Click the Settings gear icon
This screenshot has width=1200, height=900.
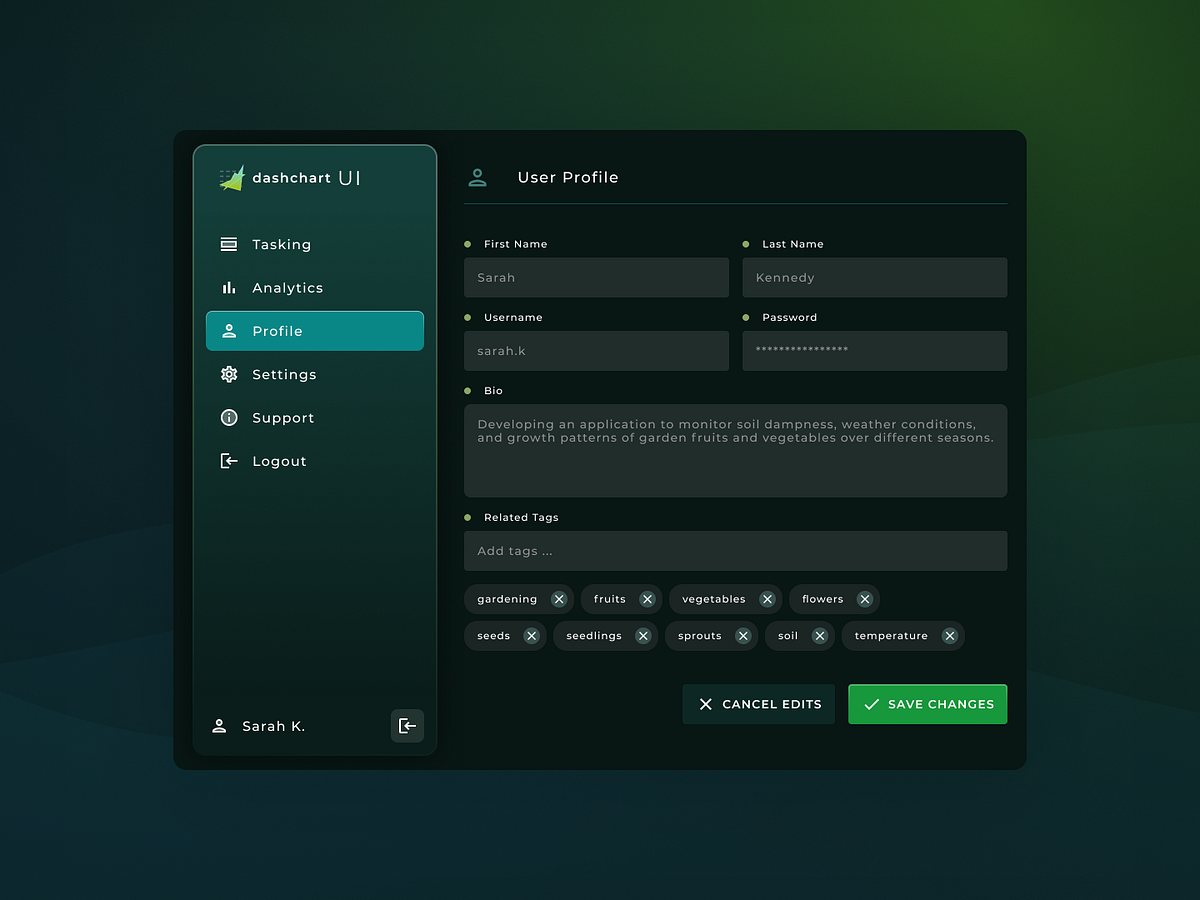click(x=227, y=374)
